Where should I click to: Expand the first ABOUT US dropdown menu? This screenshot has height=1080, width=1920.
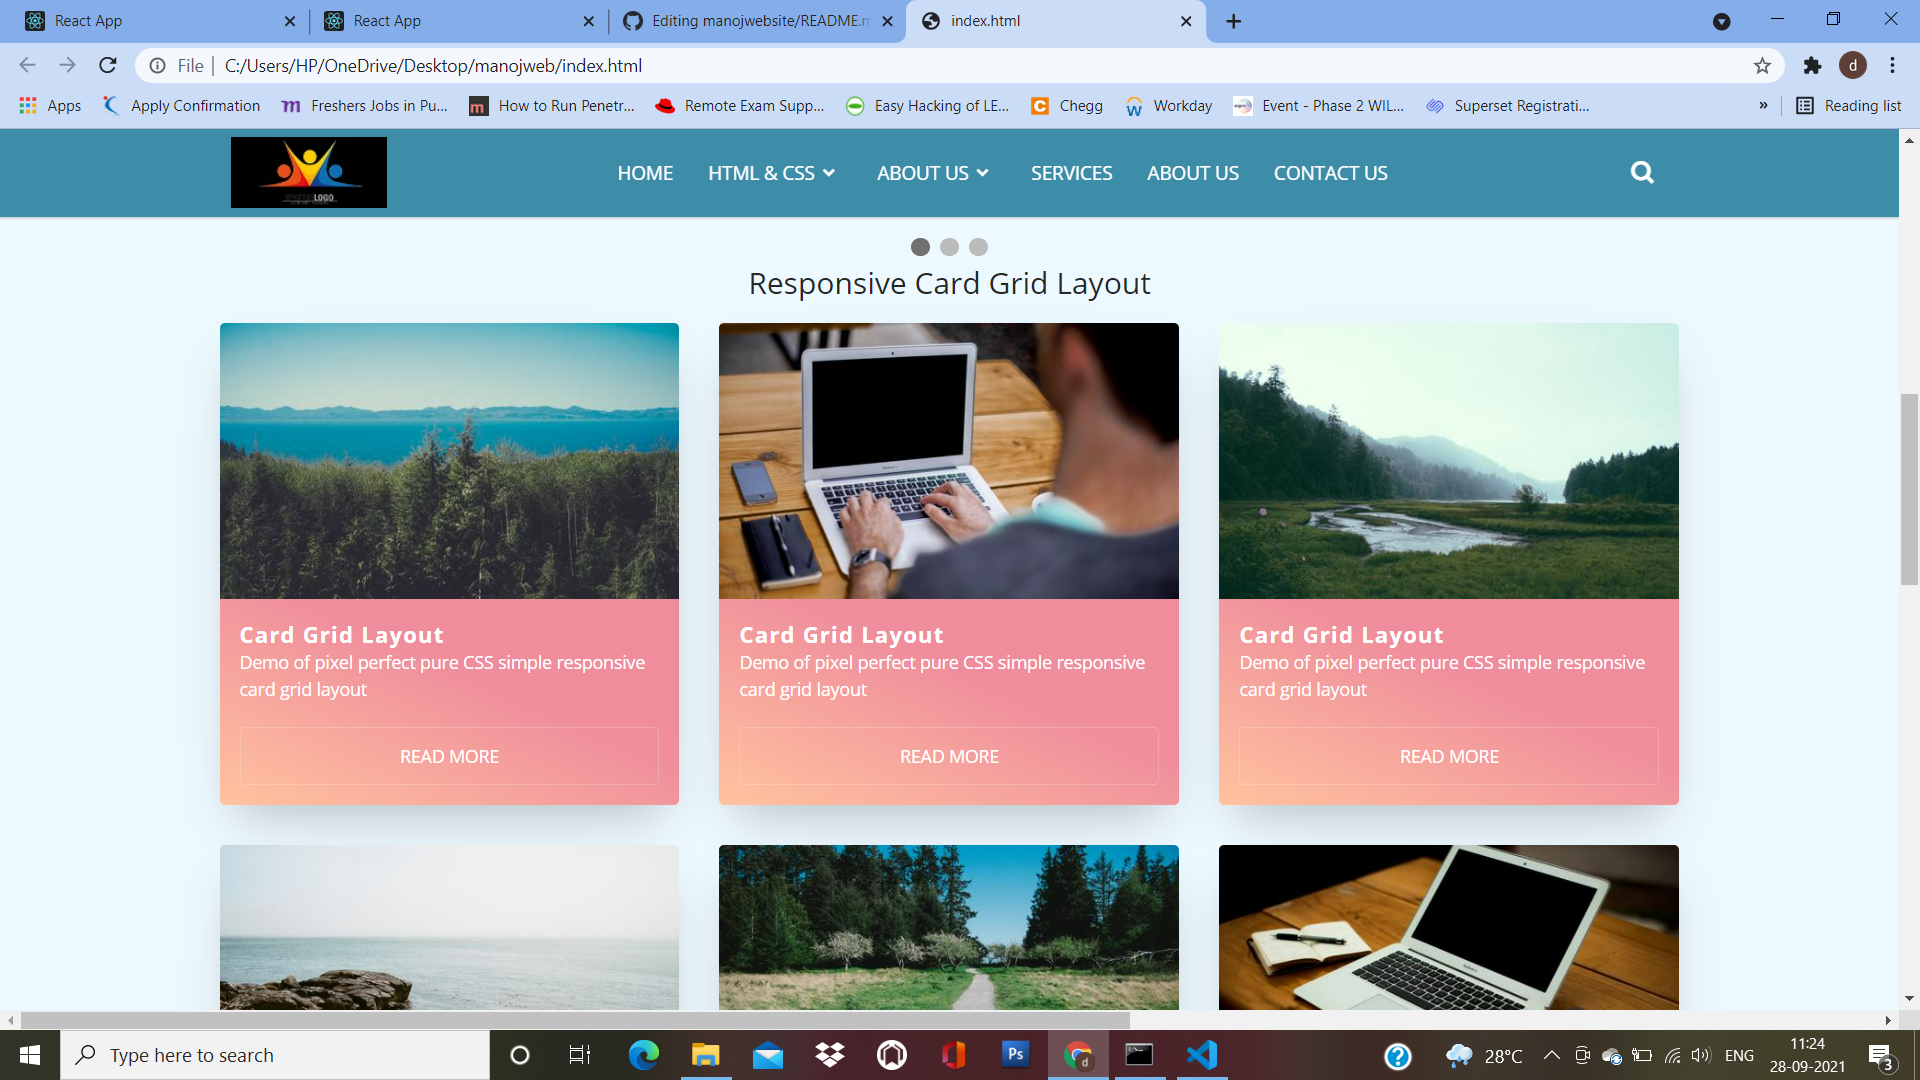pos(933,174)
